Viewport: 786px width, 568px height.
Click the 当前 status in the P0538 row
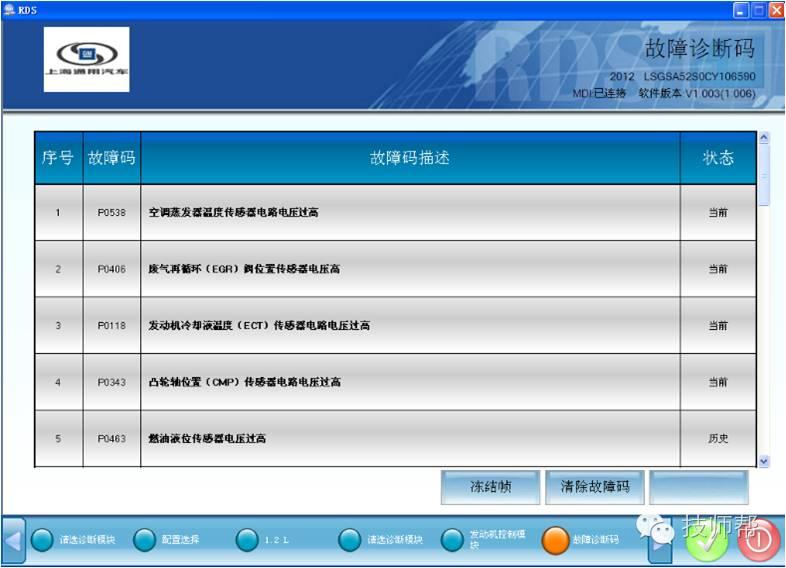point(718,213)
